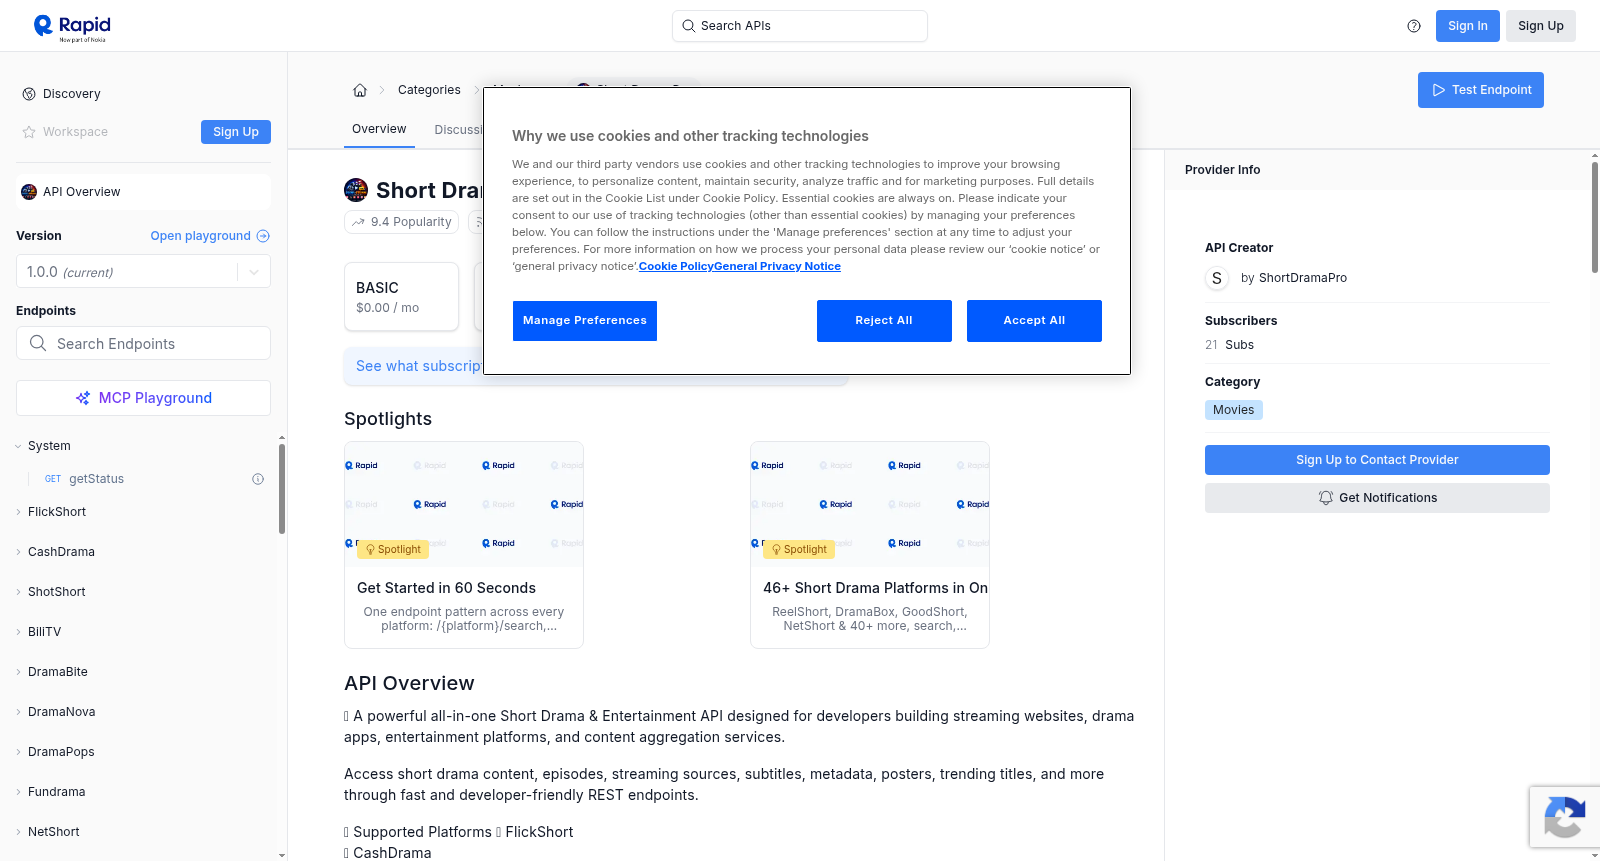Expand the CashDrama endpoint group
Screen dimensions: 1600x861
click(x=18, y=552)
